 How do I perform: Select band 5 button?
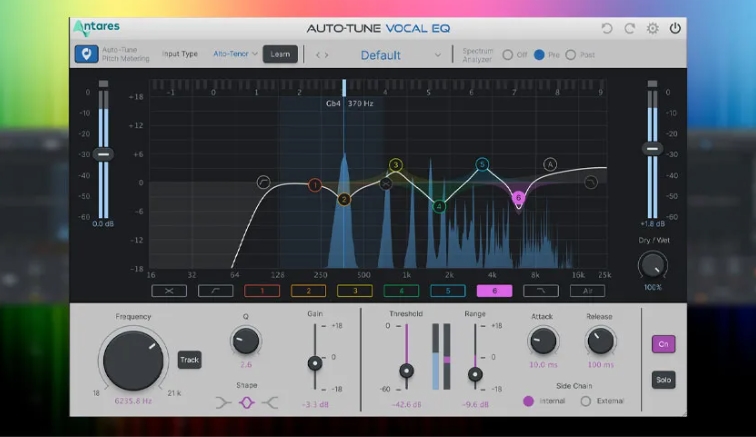[x=448, y=291]
